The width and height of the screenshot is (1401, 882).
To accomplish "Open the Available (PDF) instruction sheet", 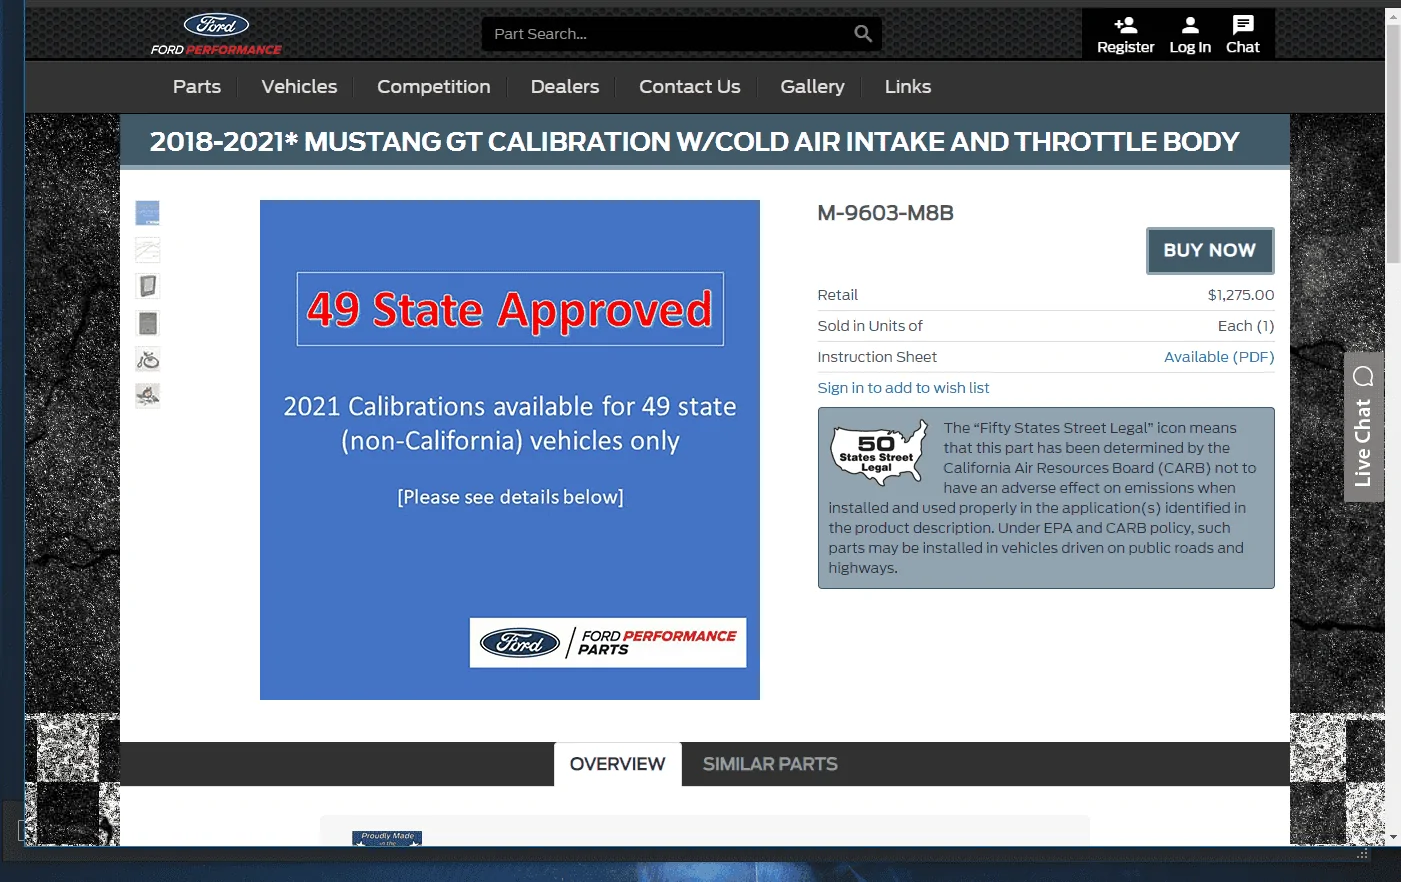I will pos(1219,357).
